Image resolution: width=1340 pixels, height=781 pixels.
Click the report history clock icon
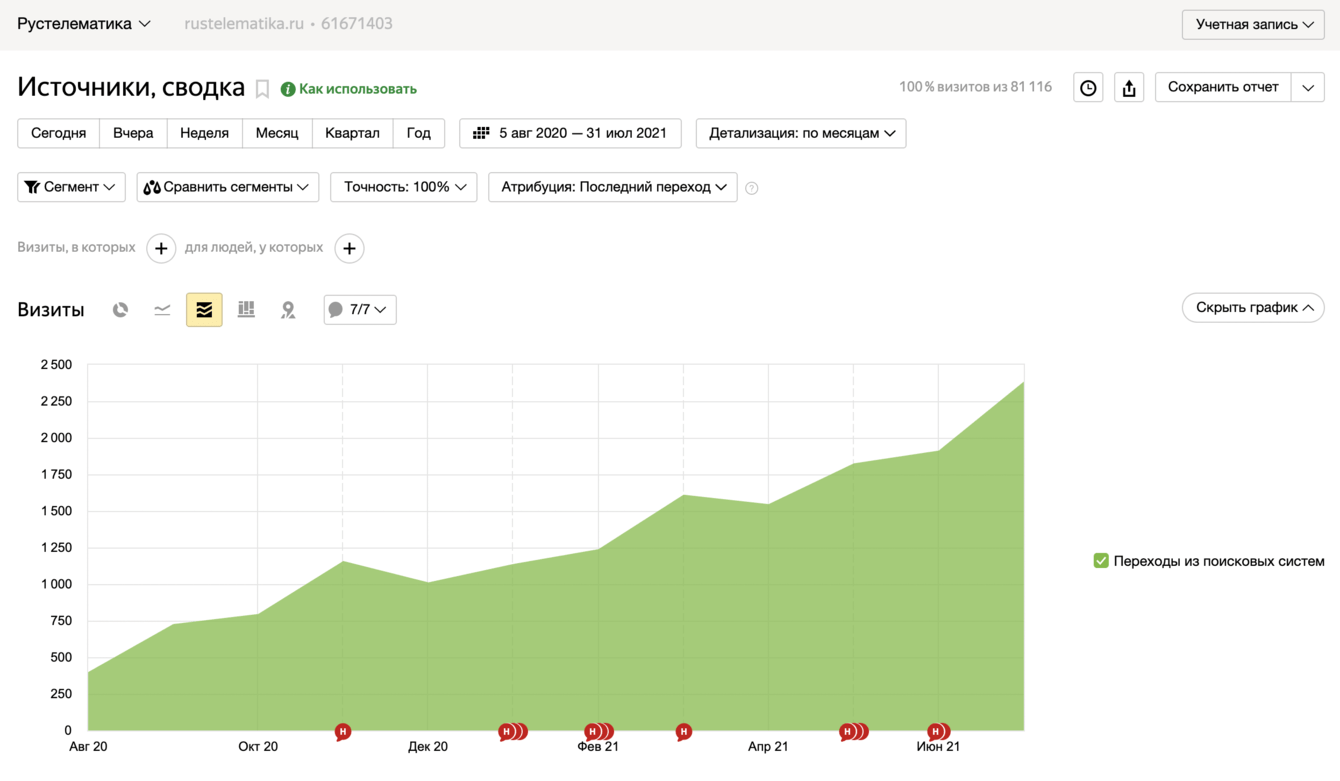(x=1088, y=88)
